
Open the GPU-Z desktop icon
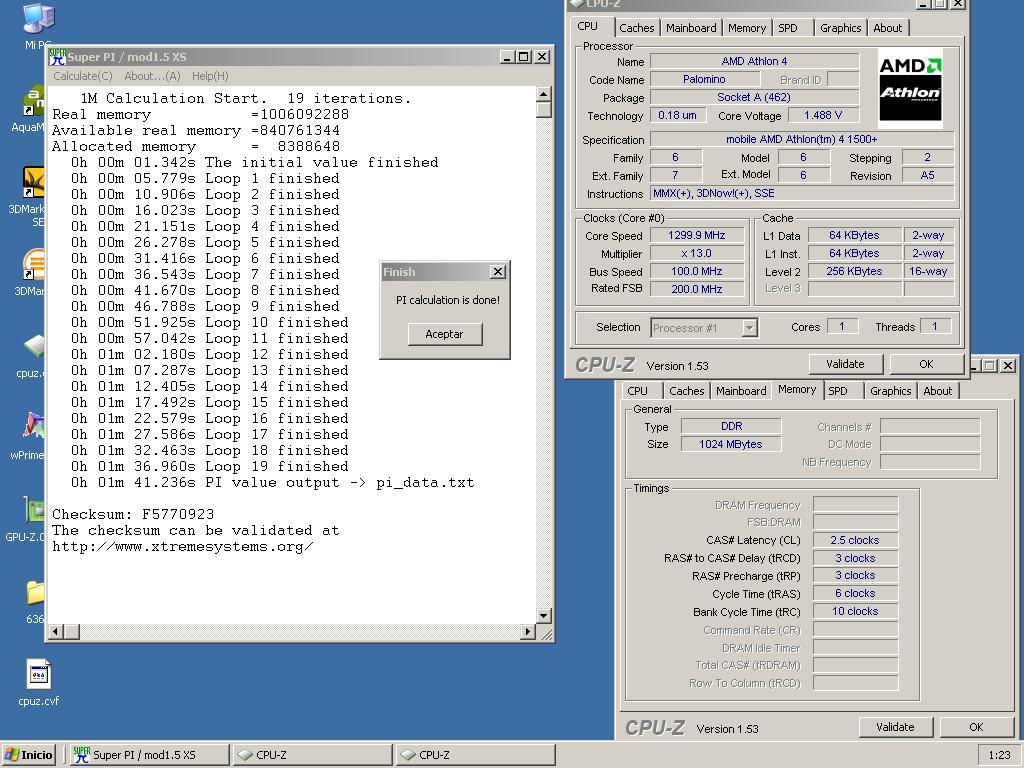tap(34, 510)
